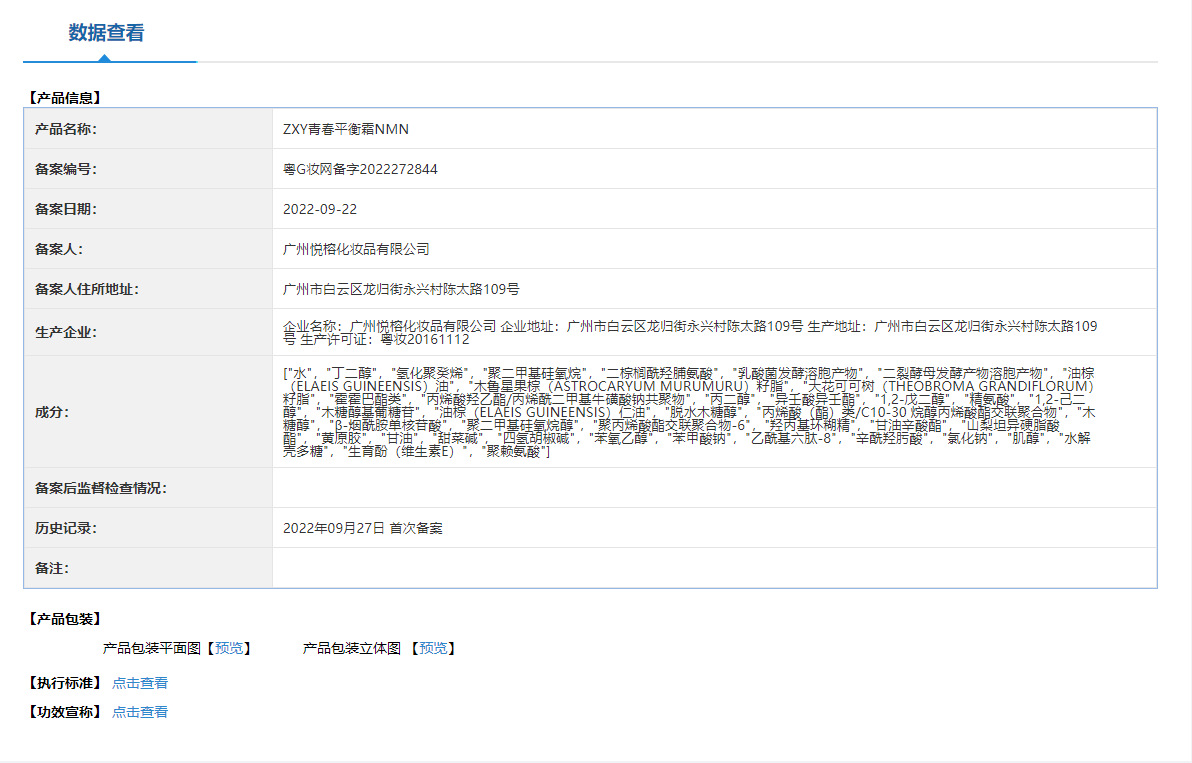Image resolution: width=1192 pixels, height=763 pixels.
Task: Click the 产品名称 row label
Action: pos(66,129)
